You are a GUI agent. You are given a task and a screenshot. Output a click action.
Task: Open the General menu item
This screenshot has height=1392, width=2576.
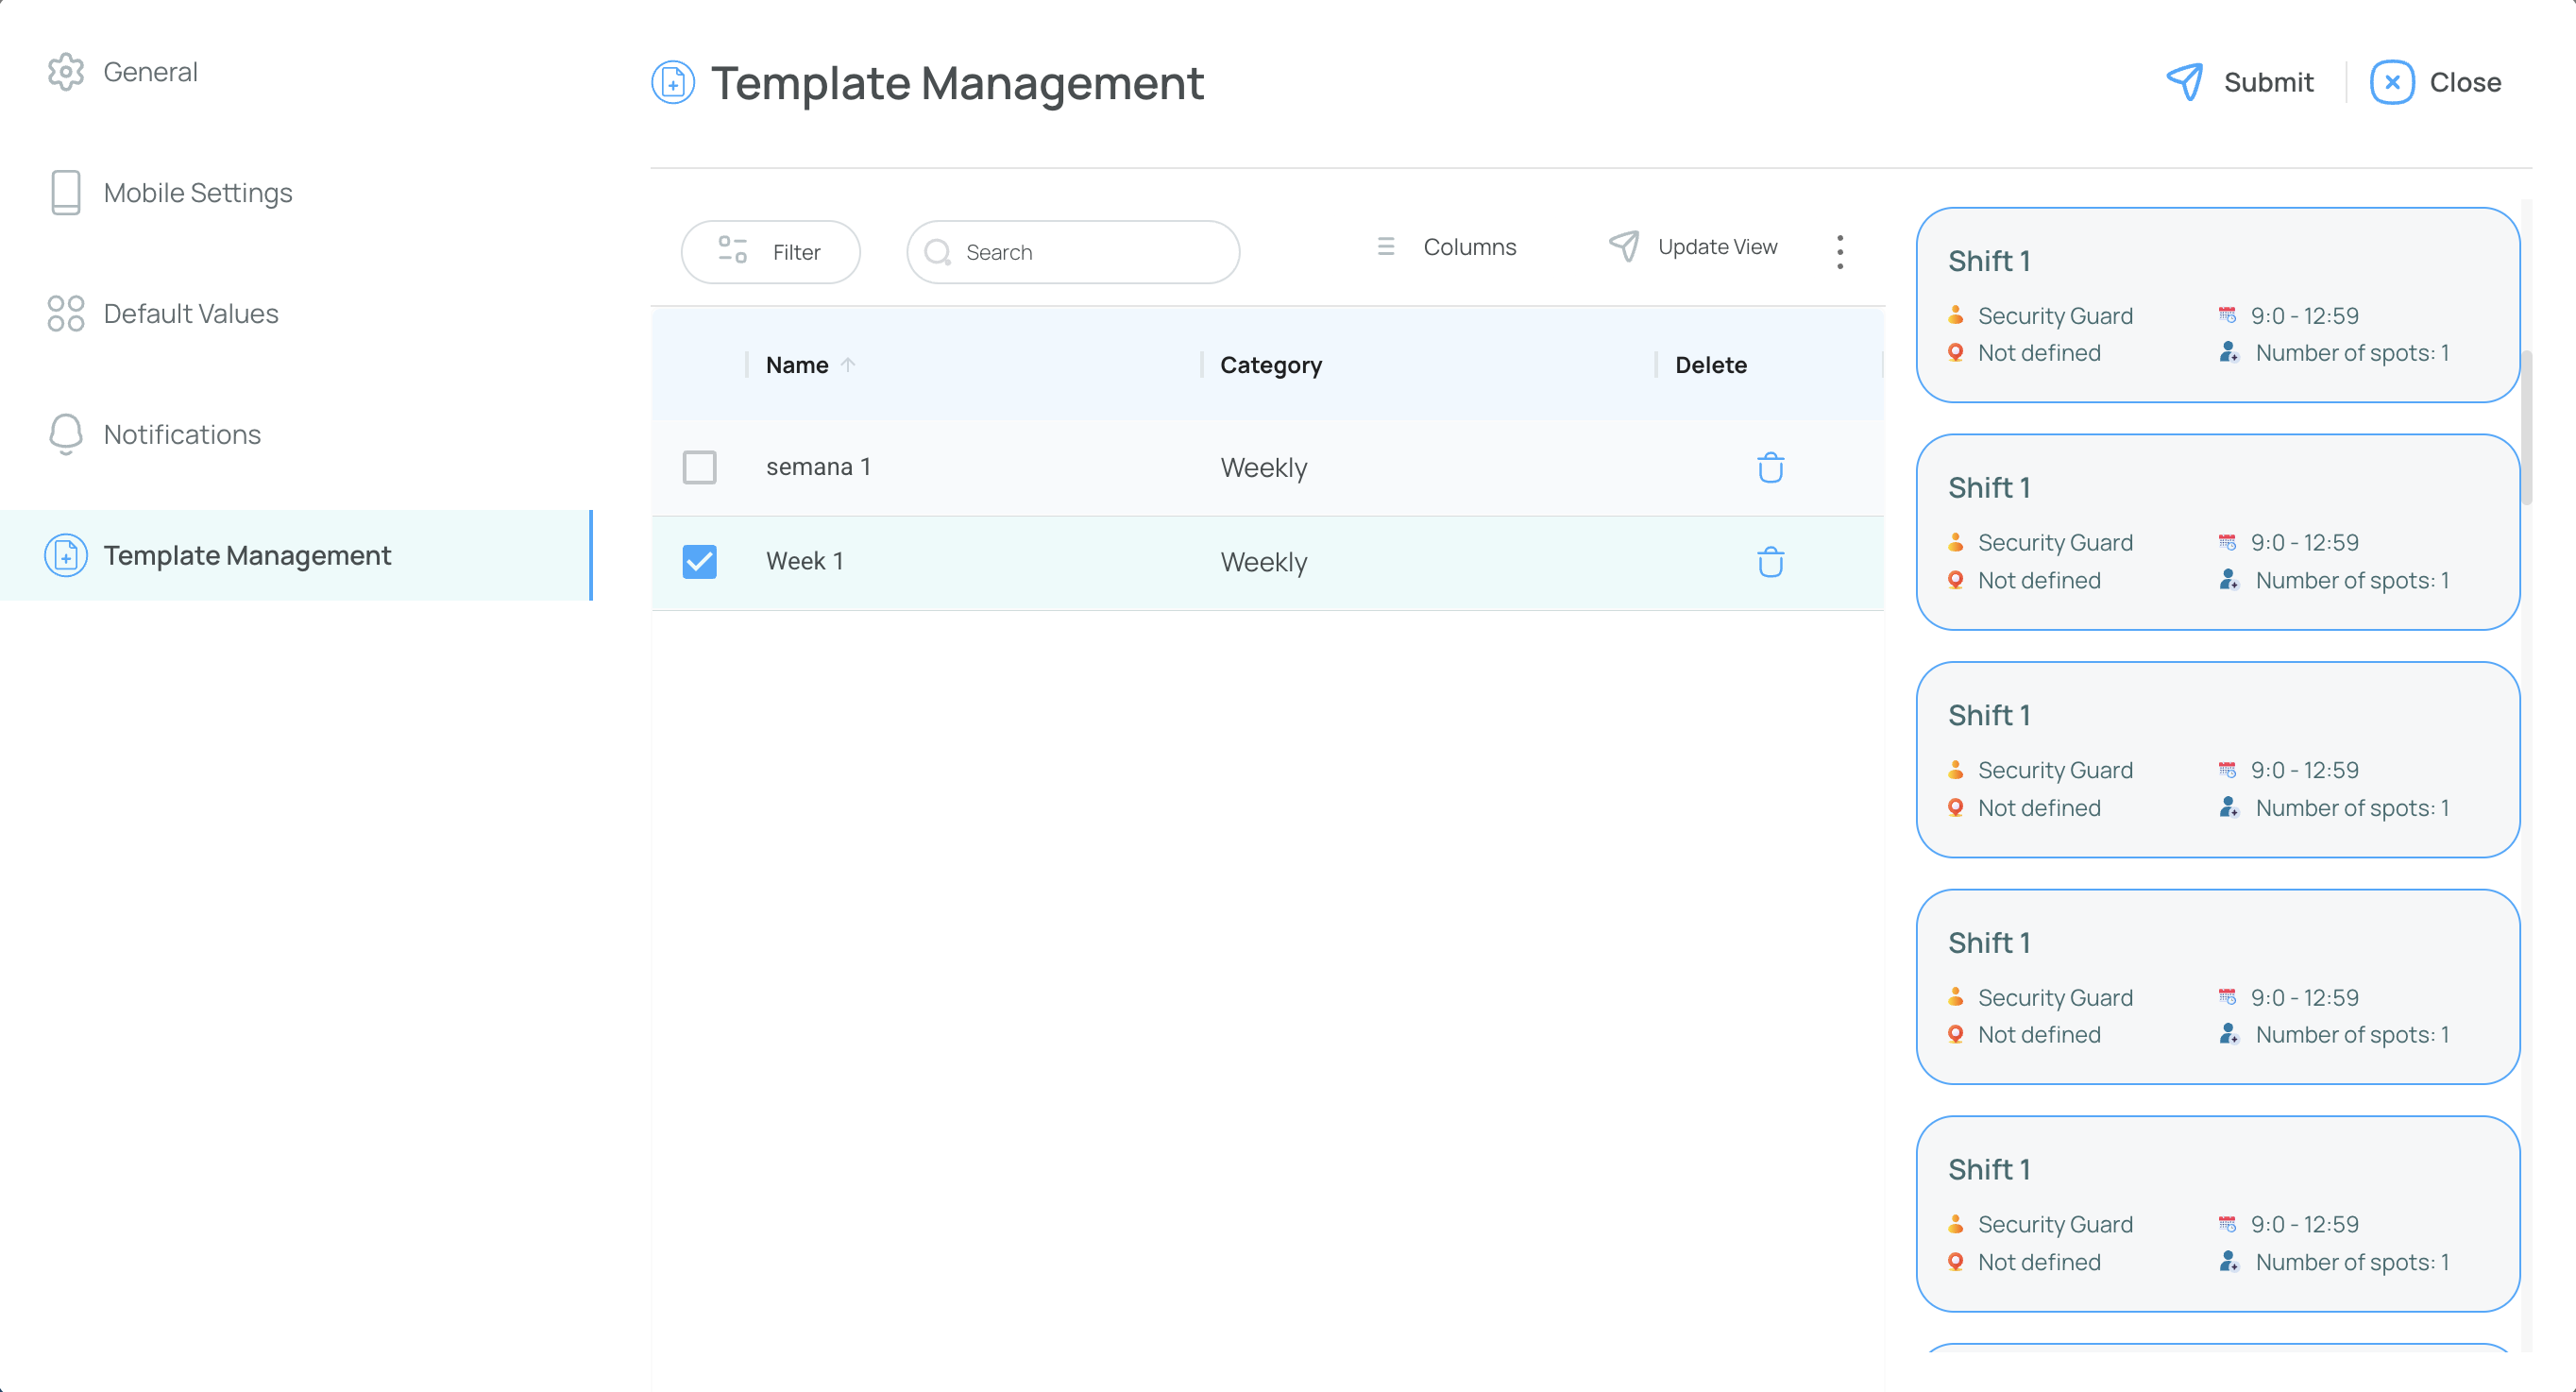coord(150,72)
